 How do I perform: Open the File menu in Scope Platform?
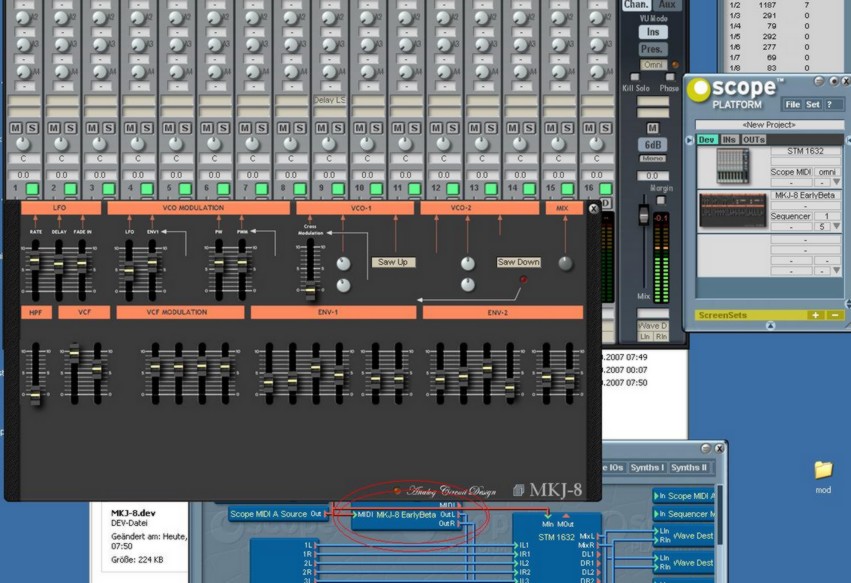coord(792,104)
